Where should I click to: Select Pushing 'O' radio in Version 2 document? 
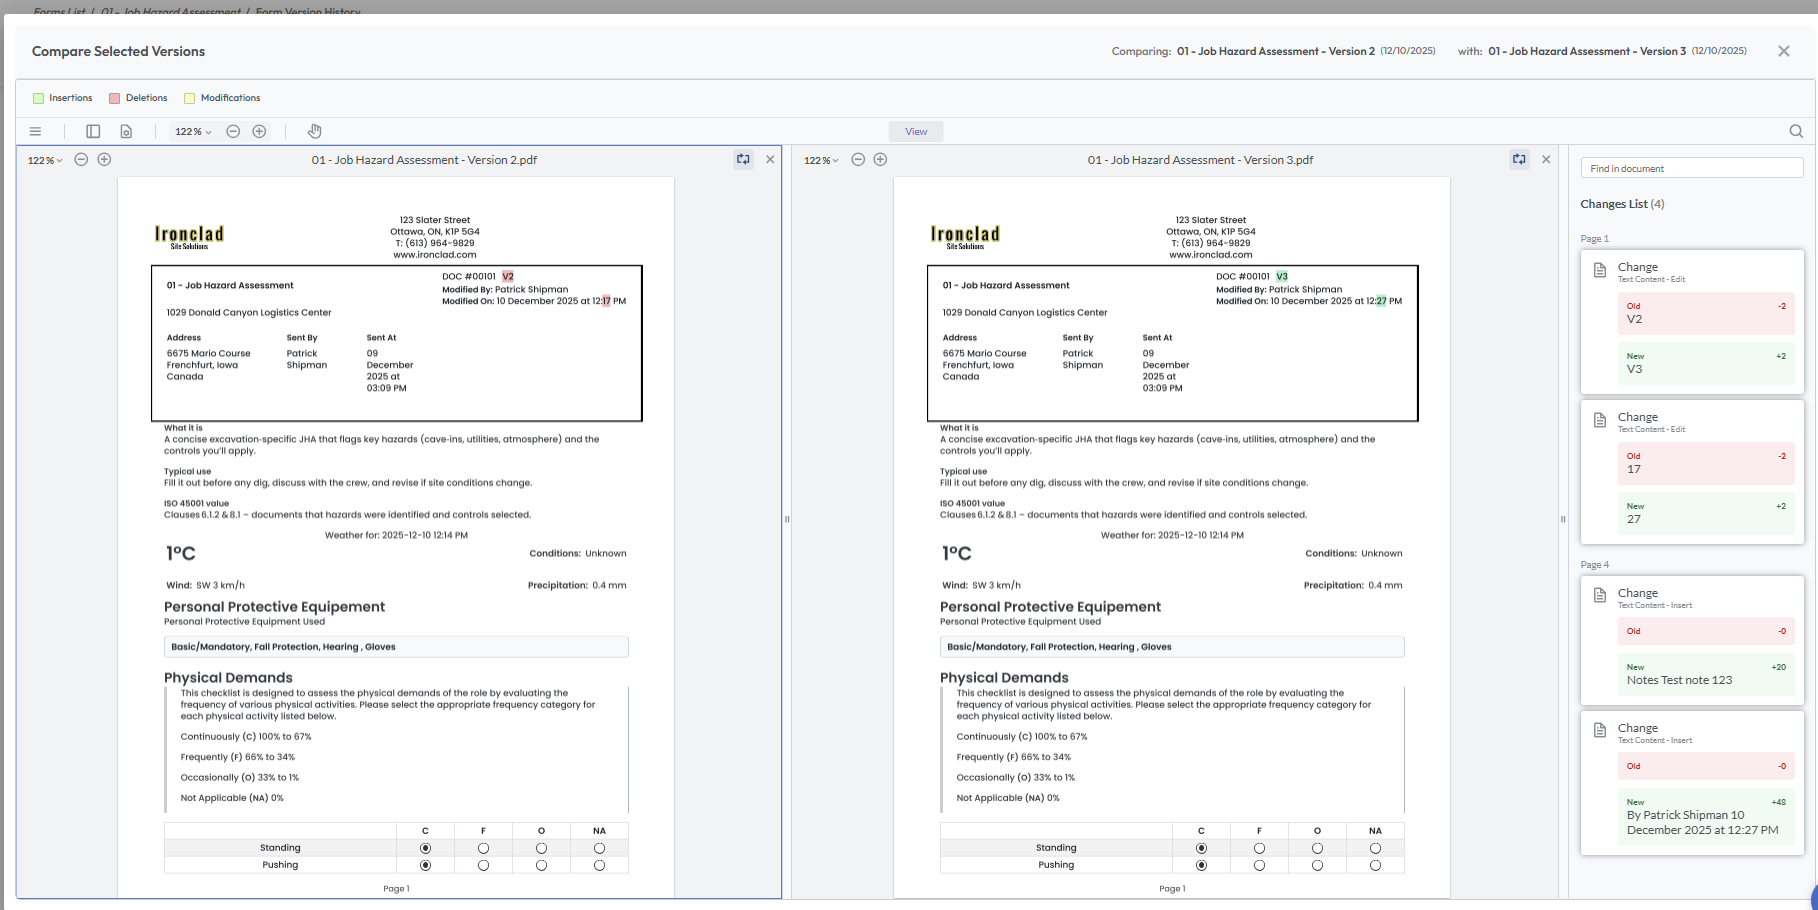[541, 865]
